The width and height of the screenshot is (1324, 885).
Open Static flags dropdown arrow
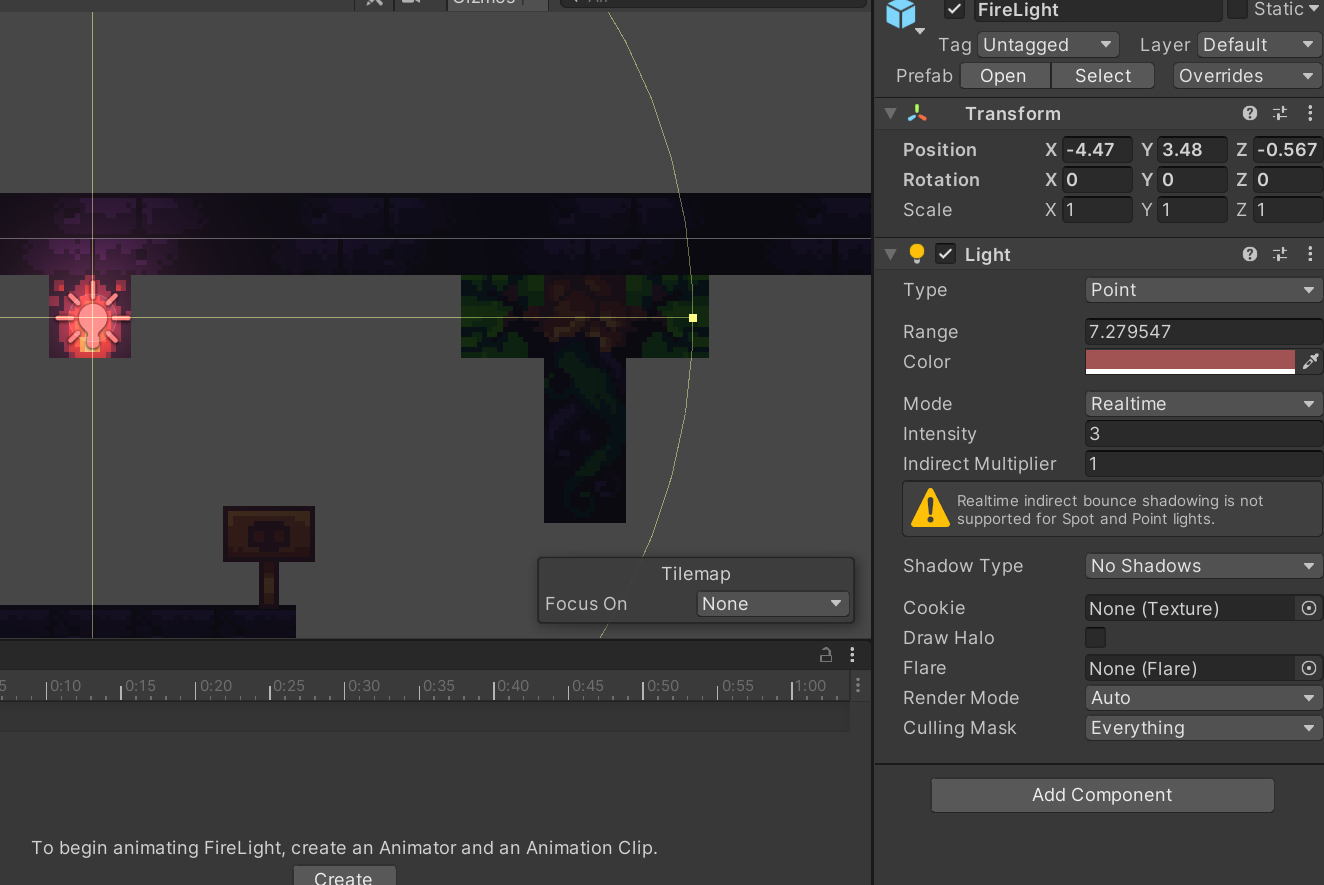tap(1313, 10)
